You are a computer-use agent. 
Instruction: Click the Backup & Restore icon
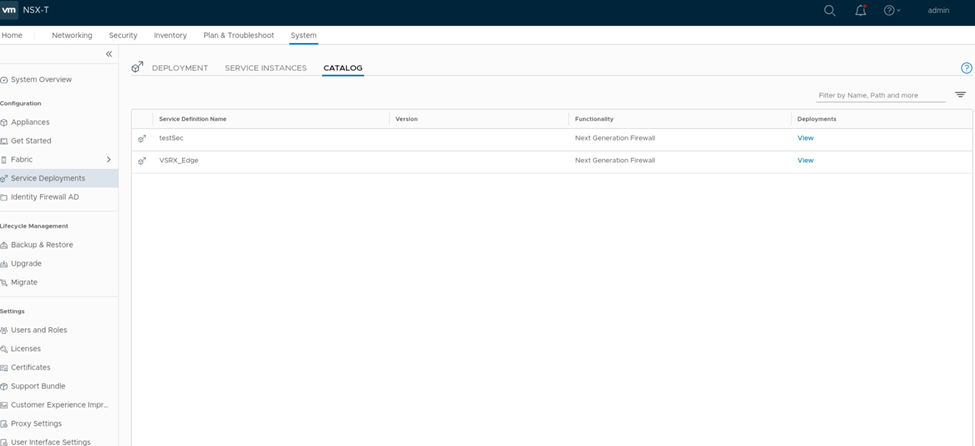(4, 245)
